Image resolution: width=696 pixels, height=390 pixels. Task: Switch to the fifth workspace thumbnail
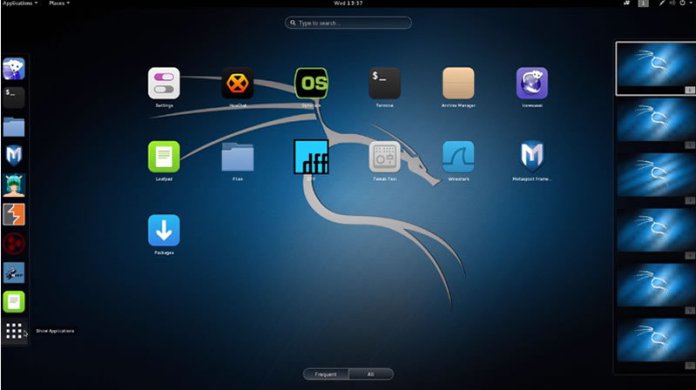point(656,285)
